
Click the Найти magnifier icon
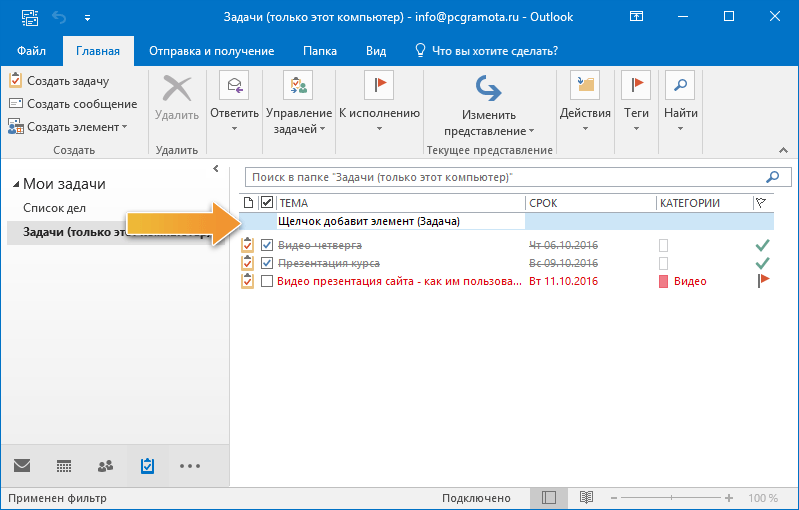point(680,85)
